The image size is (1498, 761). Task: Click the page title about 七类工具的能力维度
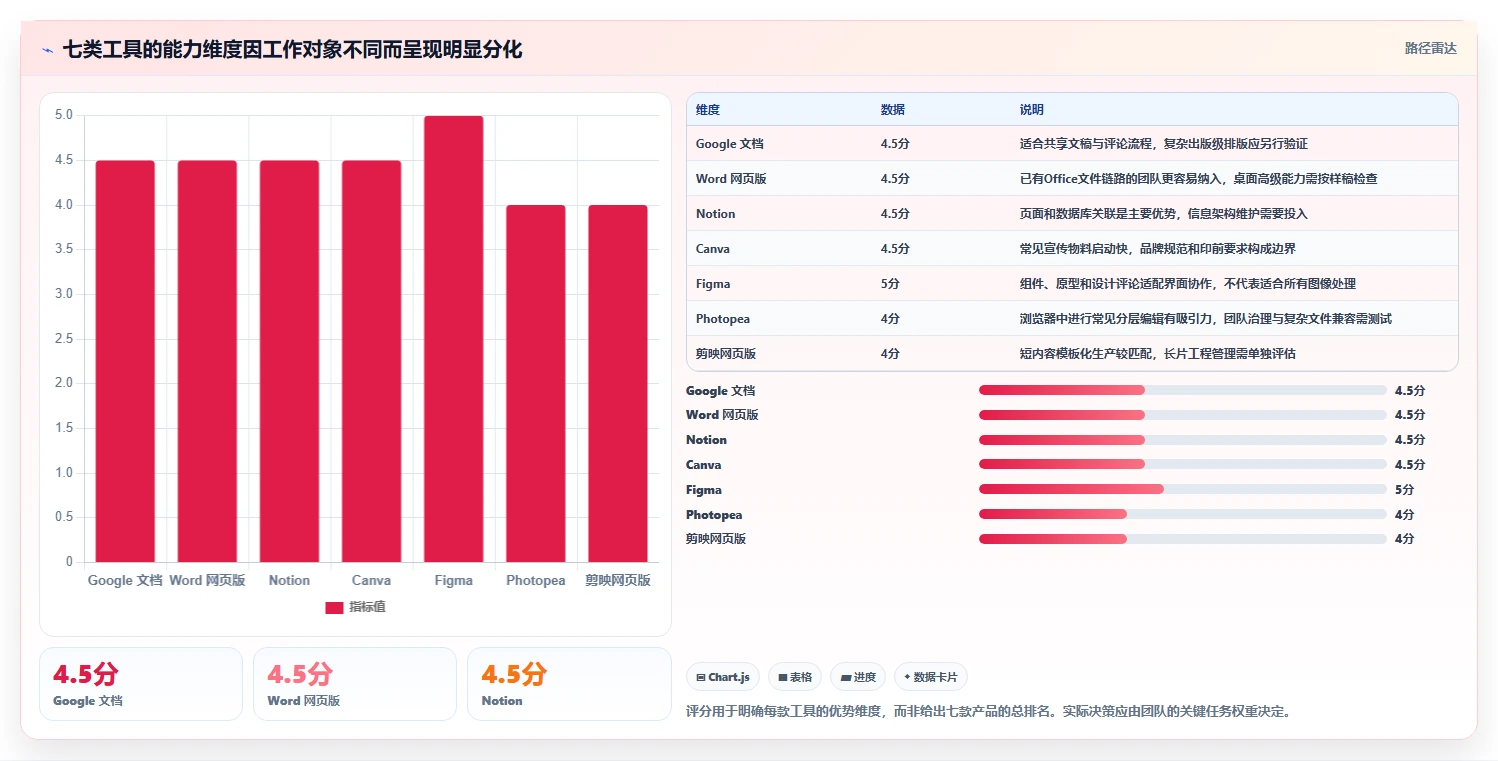point(292,49)
